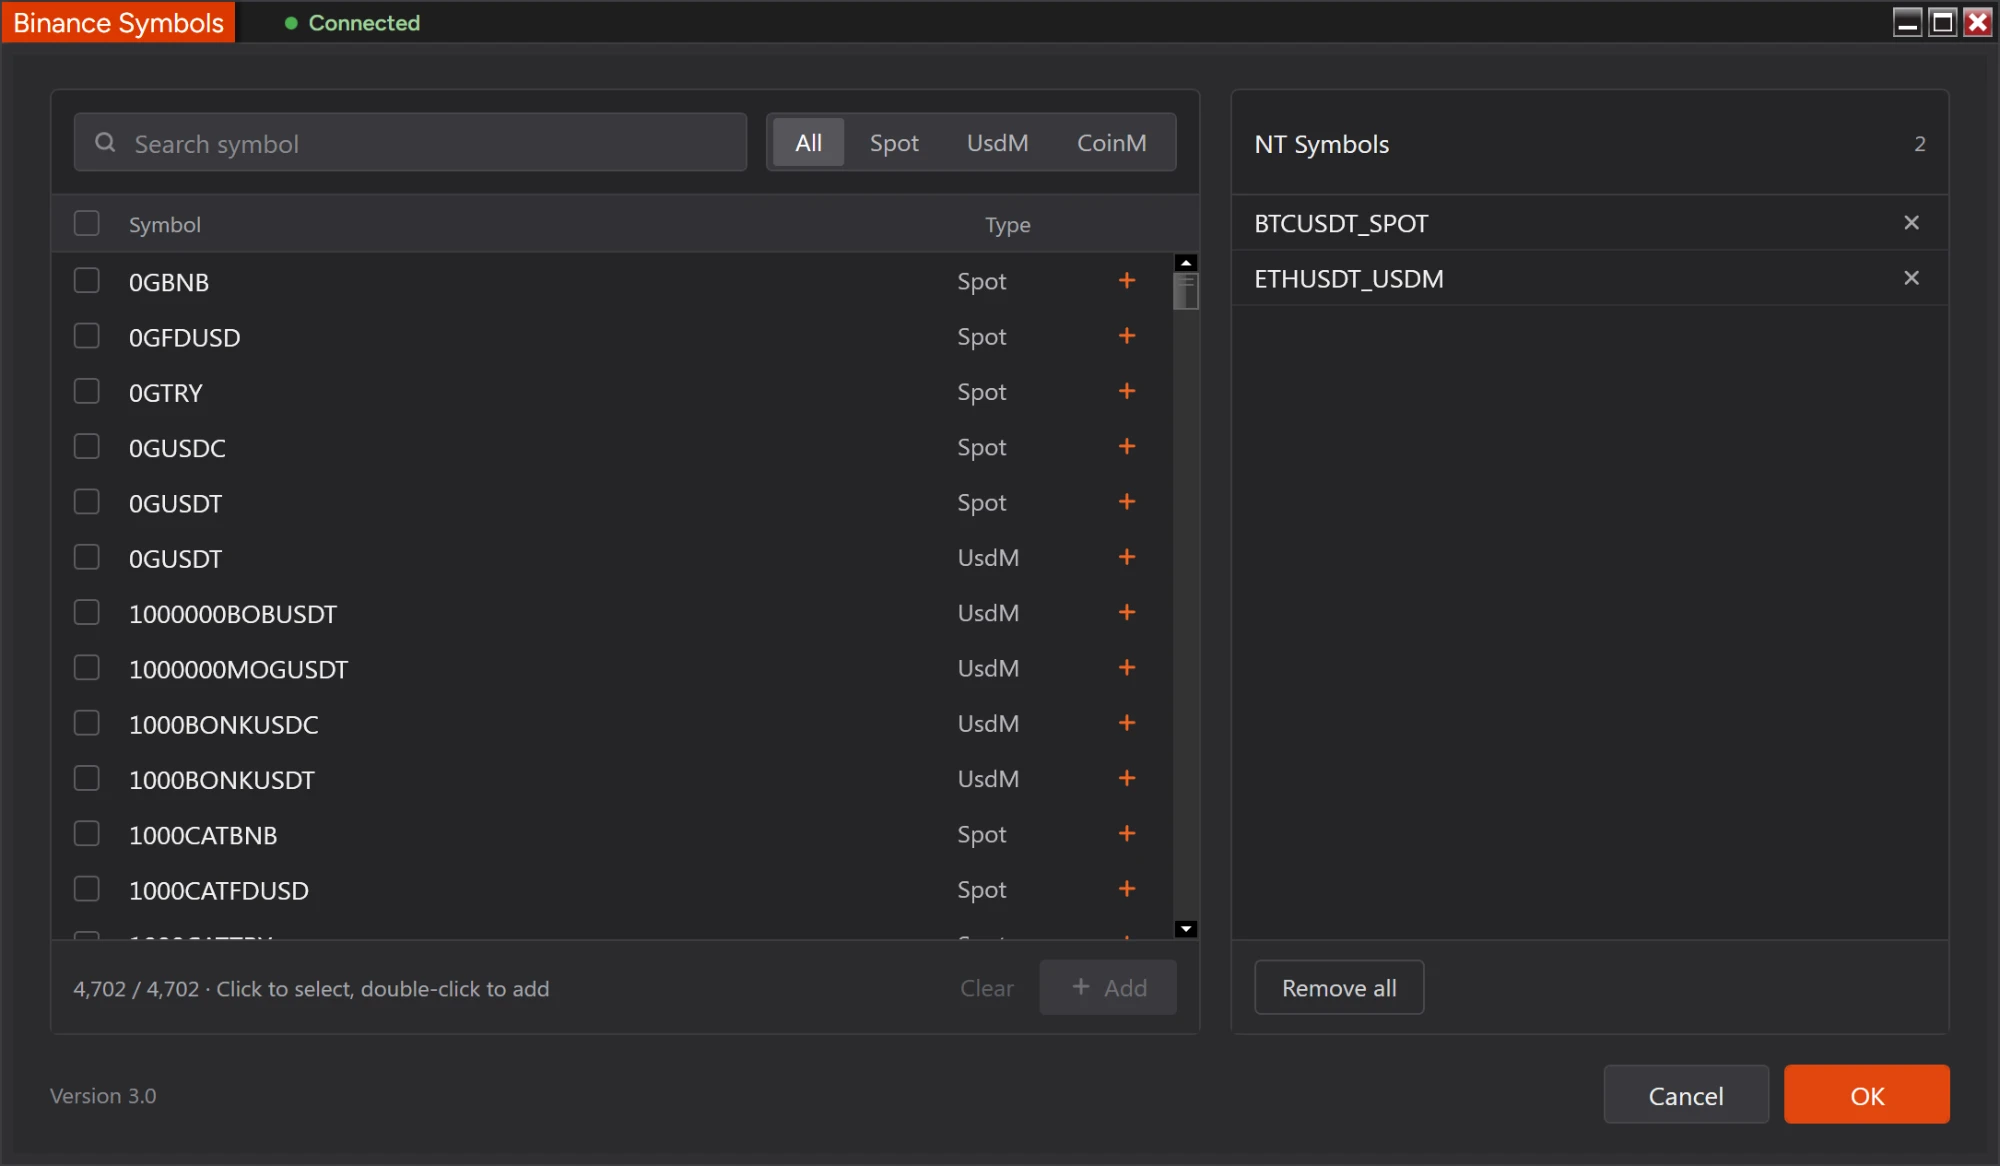
Task: Add the UsdM 0GUSDT plus icon
Action: pyautogui.click(x=1127, y=557)
